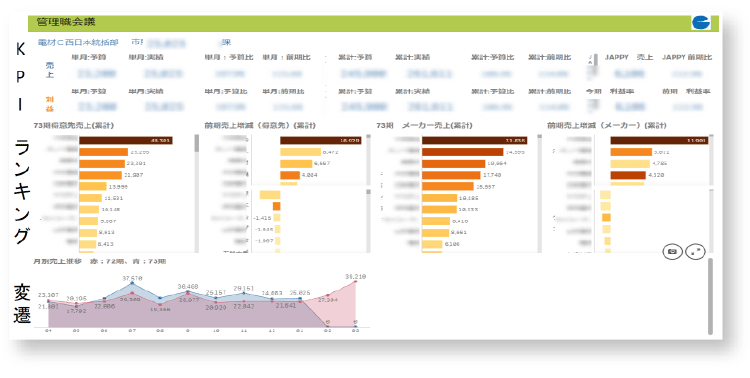Click the blue company logo icon
The image size is (750, 378).
pos(701,22)
